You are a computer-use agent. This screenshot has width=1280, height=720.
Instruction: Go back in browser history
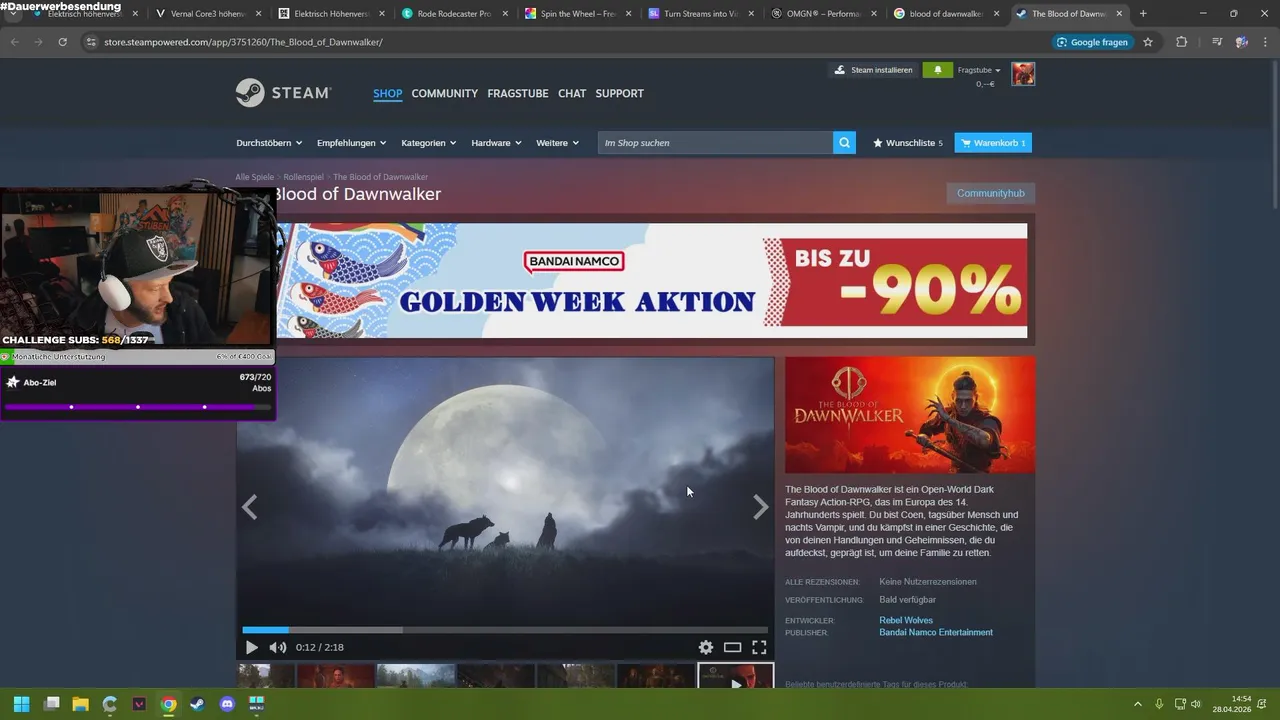coord(14,42)
